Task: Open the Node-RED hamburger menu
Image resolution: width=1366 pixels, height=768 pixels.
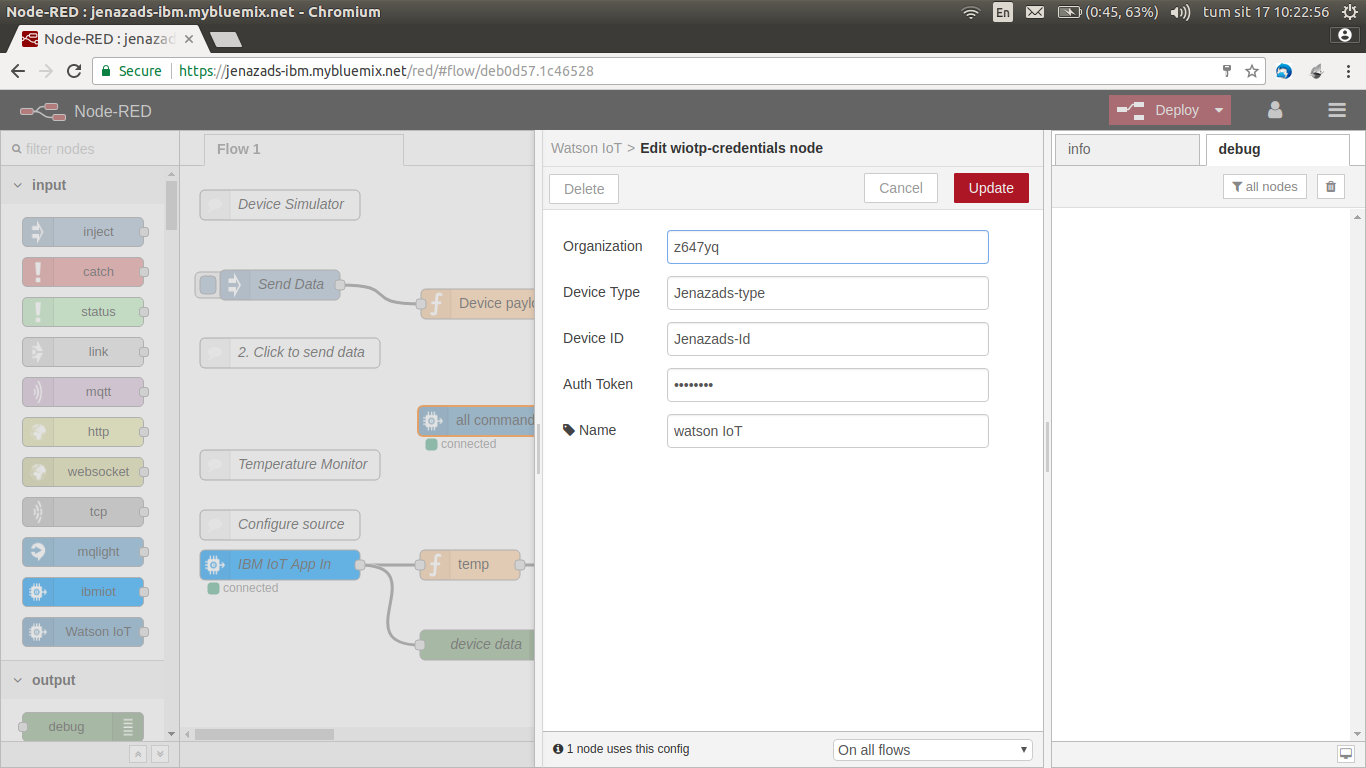Action: click(x=1337, y=110)
